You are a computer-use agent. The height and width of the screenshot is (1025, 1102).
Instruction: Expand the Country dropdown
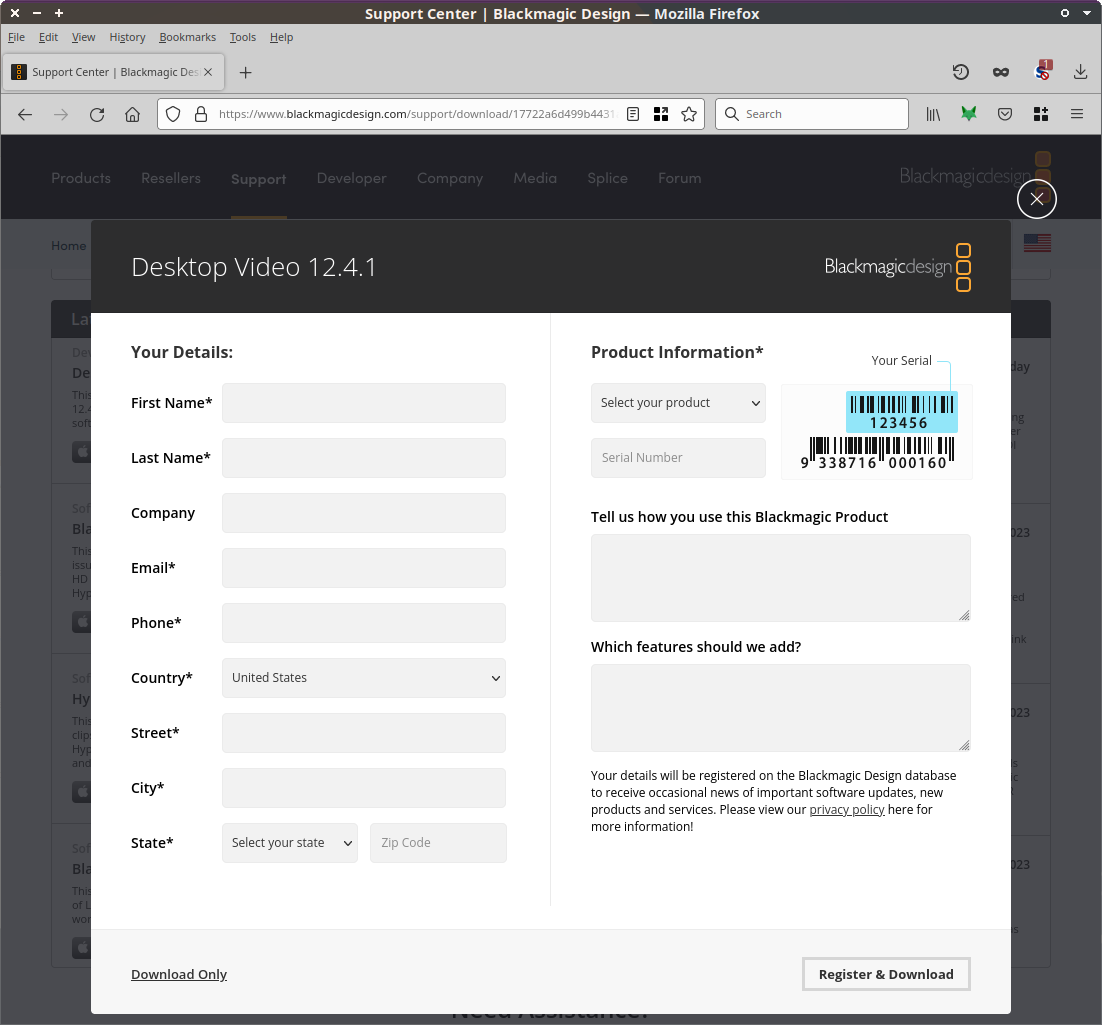pyautogui.click(x=364, y=678)
